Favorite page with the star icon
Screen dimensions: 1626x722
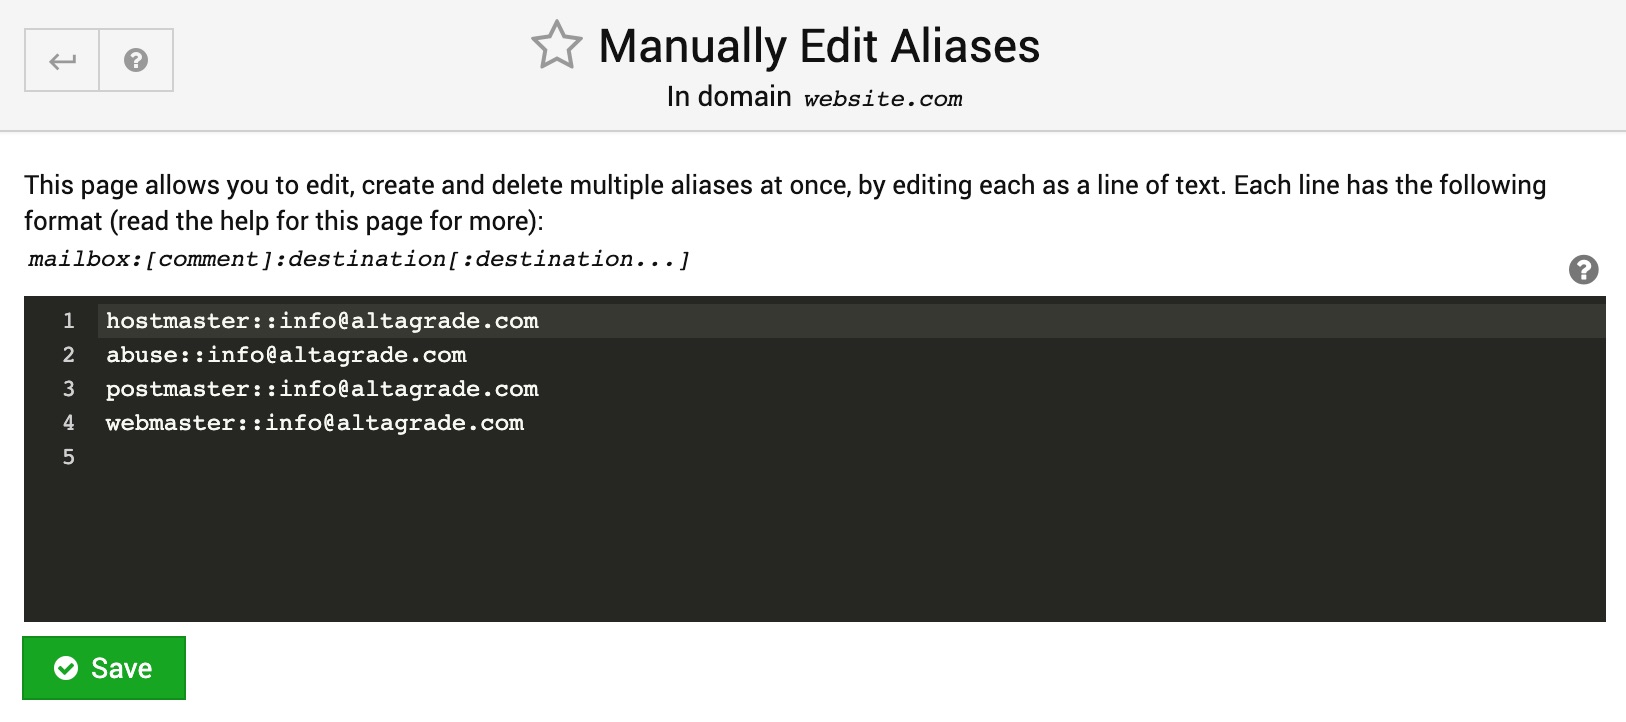556,46
